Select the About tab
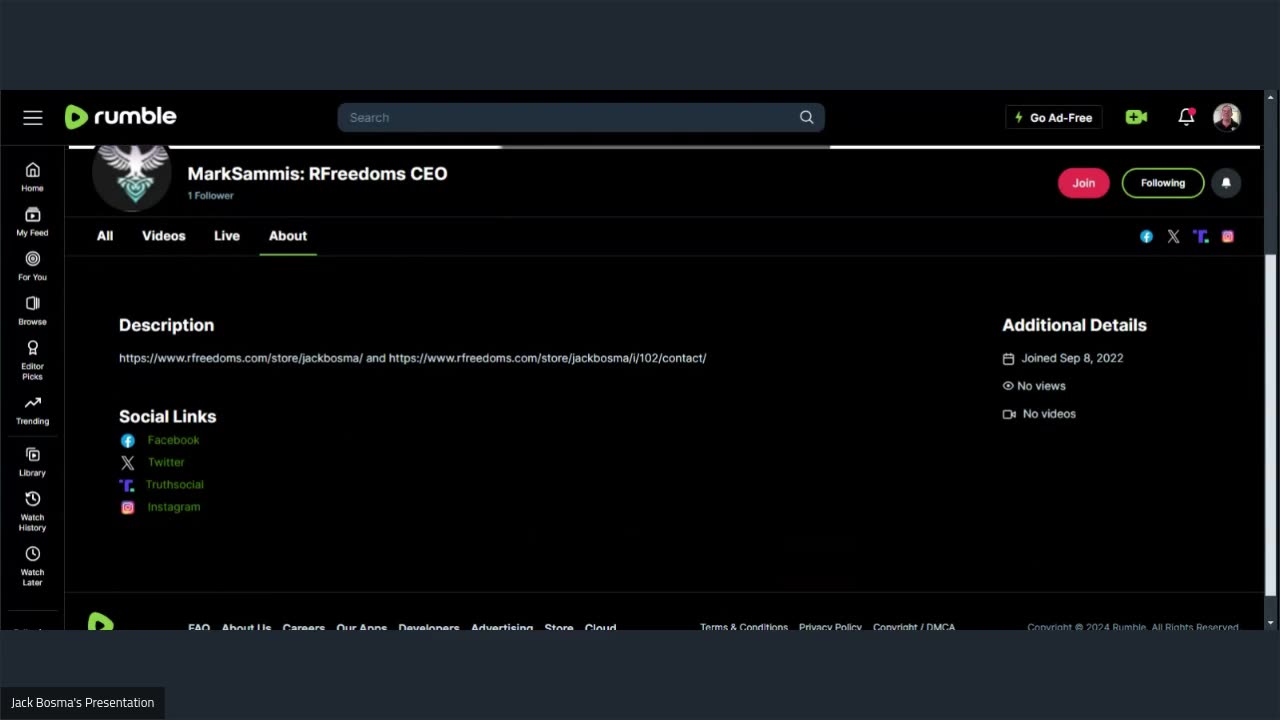 pyautogui.click(x=288, y=236)
